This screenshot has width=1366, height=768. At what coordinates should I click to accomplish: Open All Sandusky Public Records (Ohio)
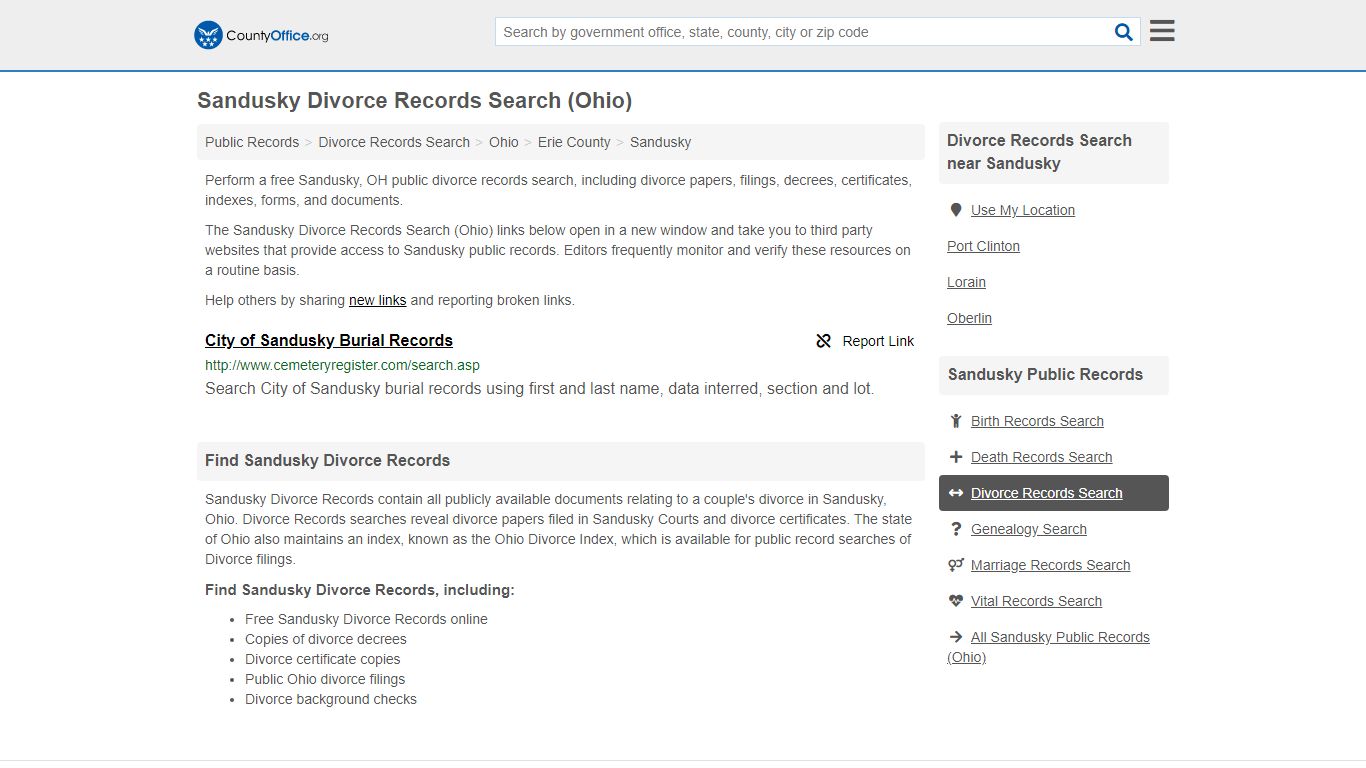(1048, 647)
